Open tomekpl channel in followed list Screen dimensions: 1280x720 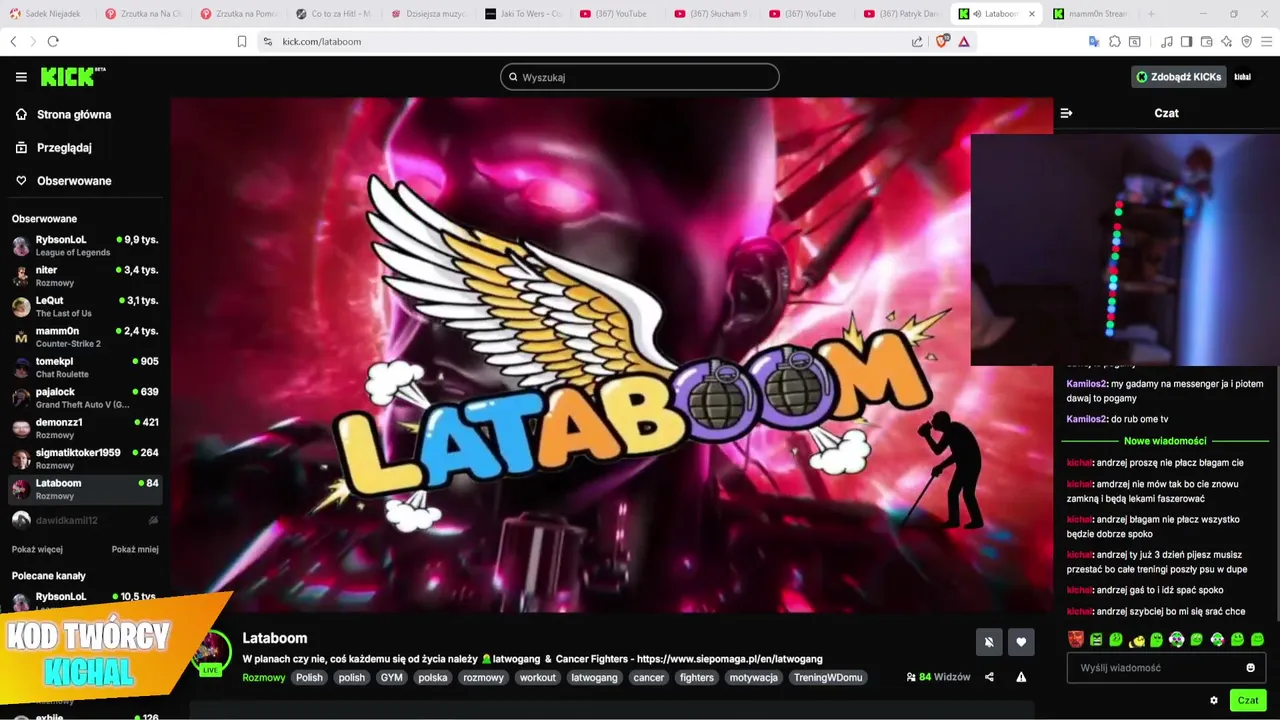click(x=85, y=367)
